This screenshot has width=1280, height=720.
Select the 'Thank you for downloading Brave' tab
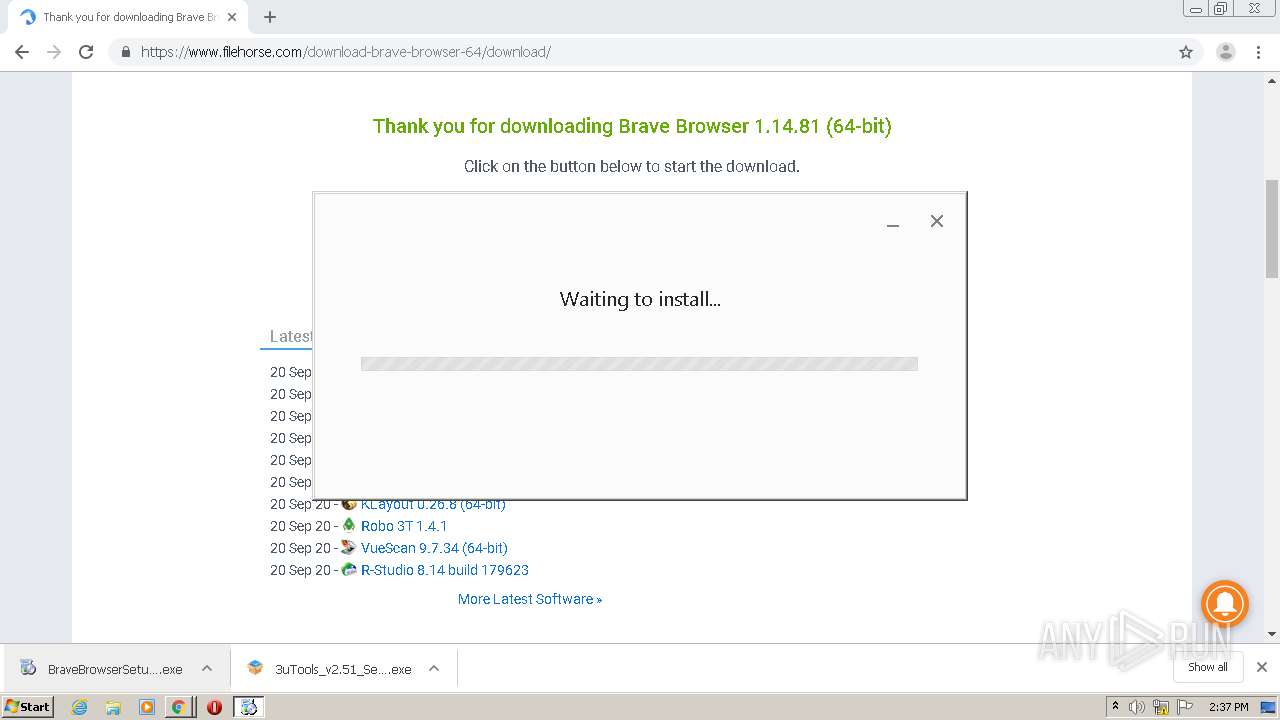click(x=126, y=17)
